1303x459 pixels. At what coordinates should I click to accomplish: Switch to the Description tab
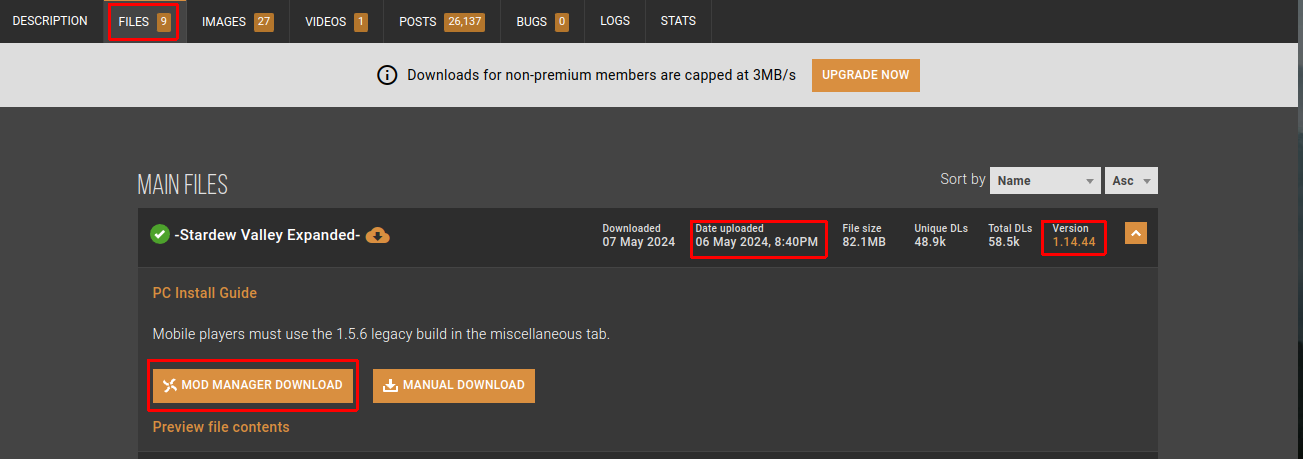click(x=50, y=21)
